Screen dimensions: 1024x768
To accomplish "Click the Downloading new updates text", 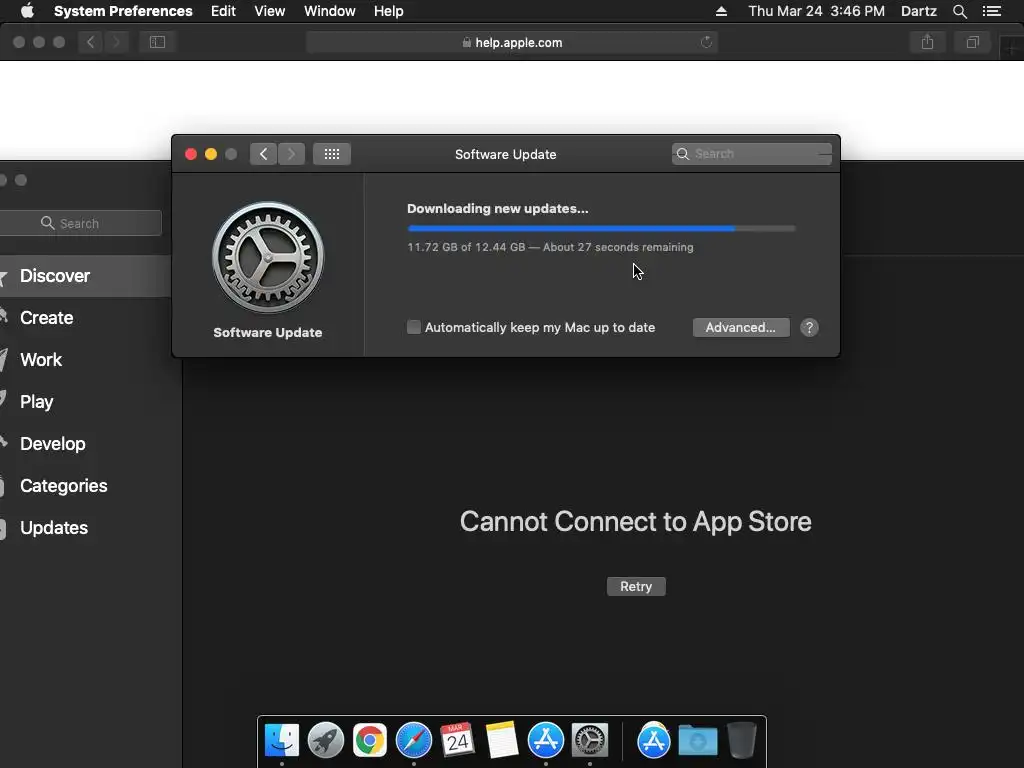I will tap(498, 208).
